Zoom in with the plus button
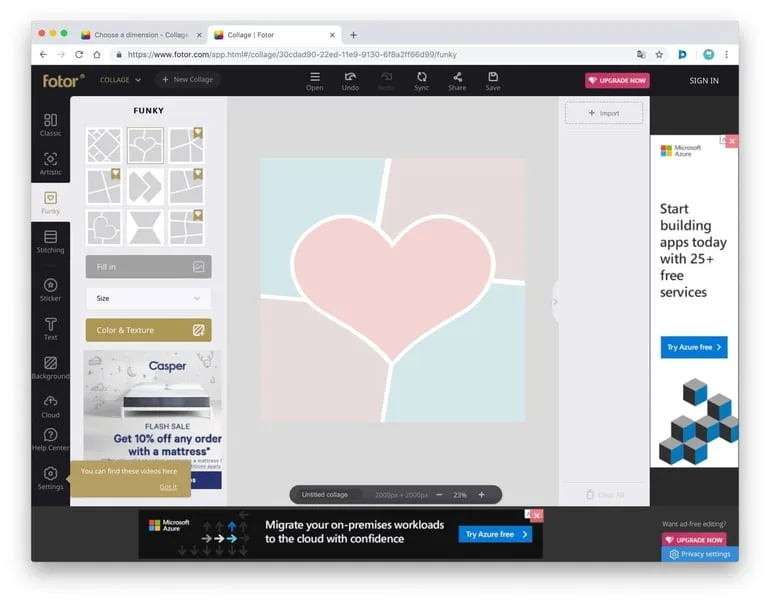This screenshot has width=770, height=603. tap(481, 495)
